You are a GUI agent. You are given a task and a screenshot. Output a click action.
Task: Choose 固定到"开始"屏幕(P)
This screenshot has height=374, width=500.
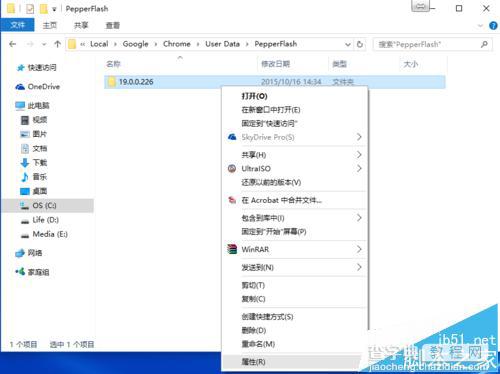coord(295,232)
